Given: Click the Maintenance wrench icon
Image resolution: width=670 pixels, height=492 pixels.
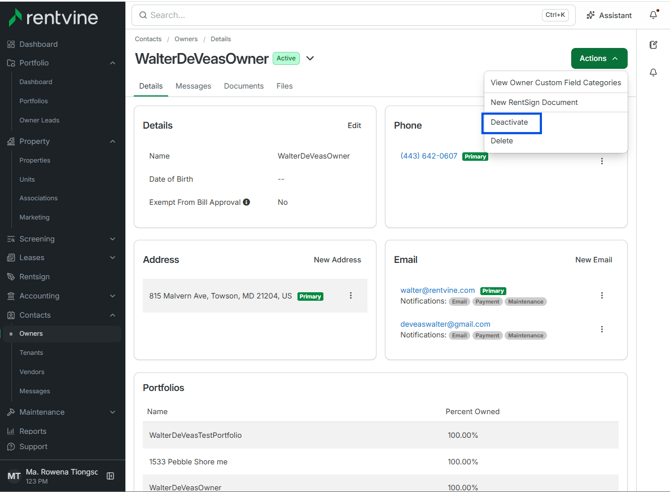Looking at the screenshot, I should point(11,412).
